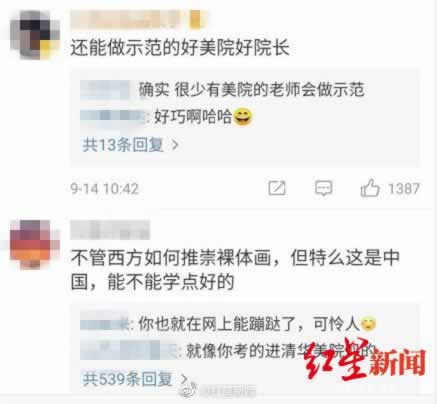Tap the laughing emoji after 好巧啊哈哈
This screenshot has height=404, width=437.
click(x=243, y=117)
